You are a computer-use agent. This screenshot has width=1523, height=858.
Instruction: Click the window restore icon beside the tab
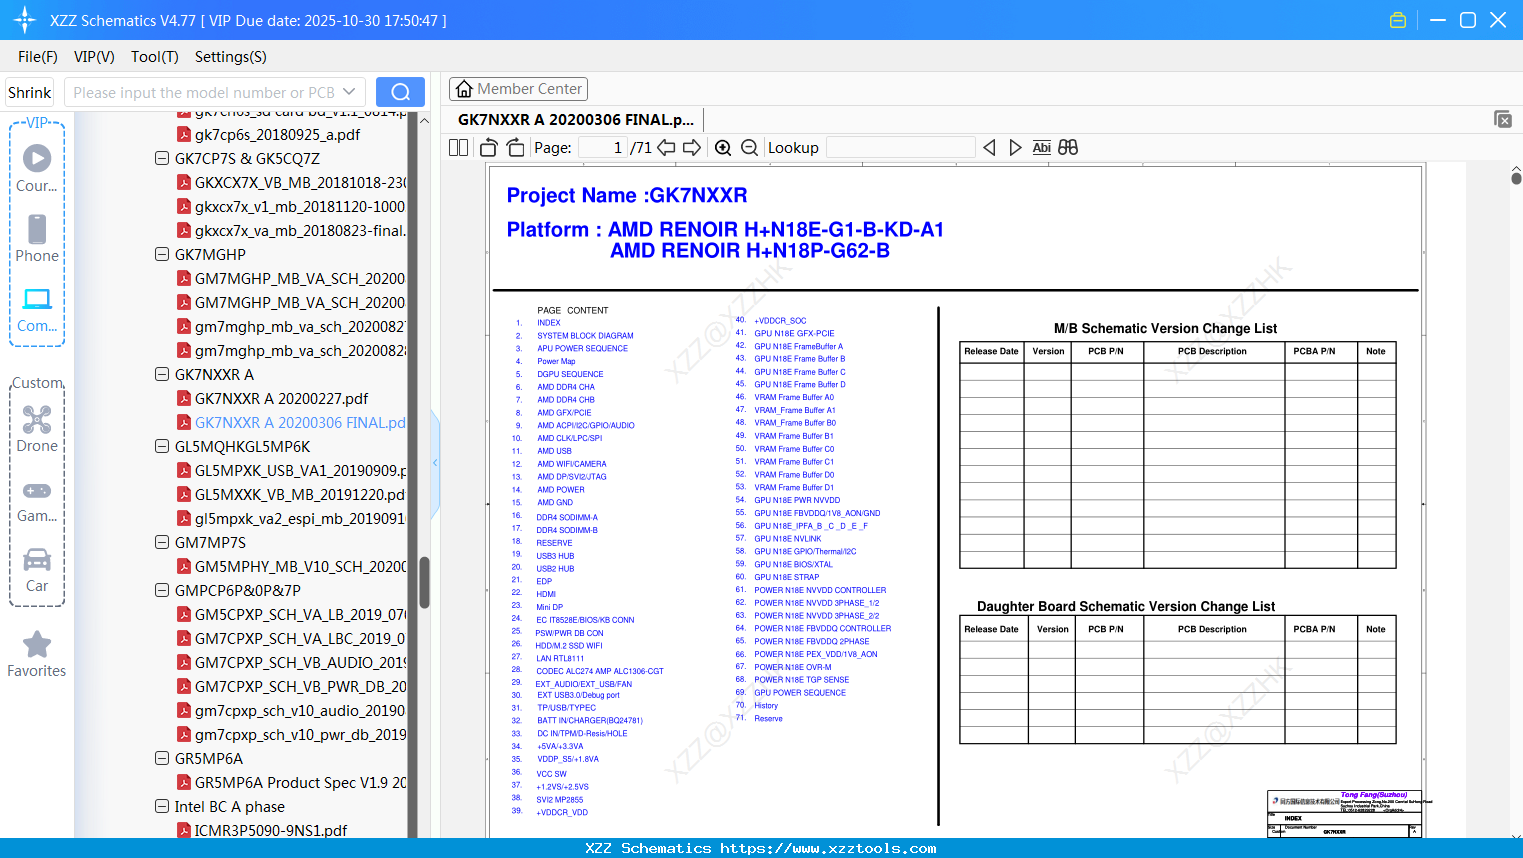(1503, 119)
